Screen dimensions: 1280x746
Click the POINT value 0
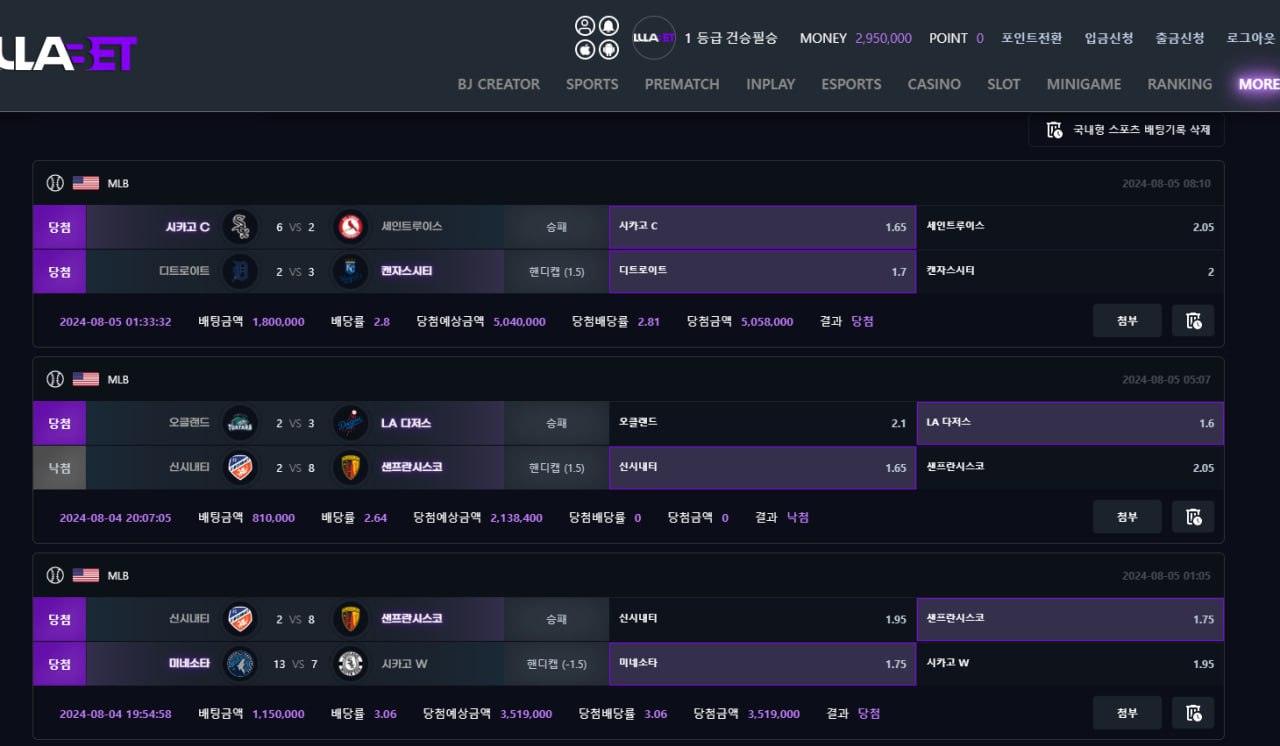point(980,38)
